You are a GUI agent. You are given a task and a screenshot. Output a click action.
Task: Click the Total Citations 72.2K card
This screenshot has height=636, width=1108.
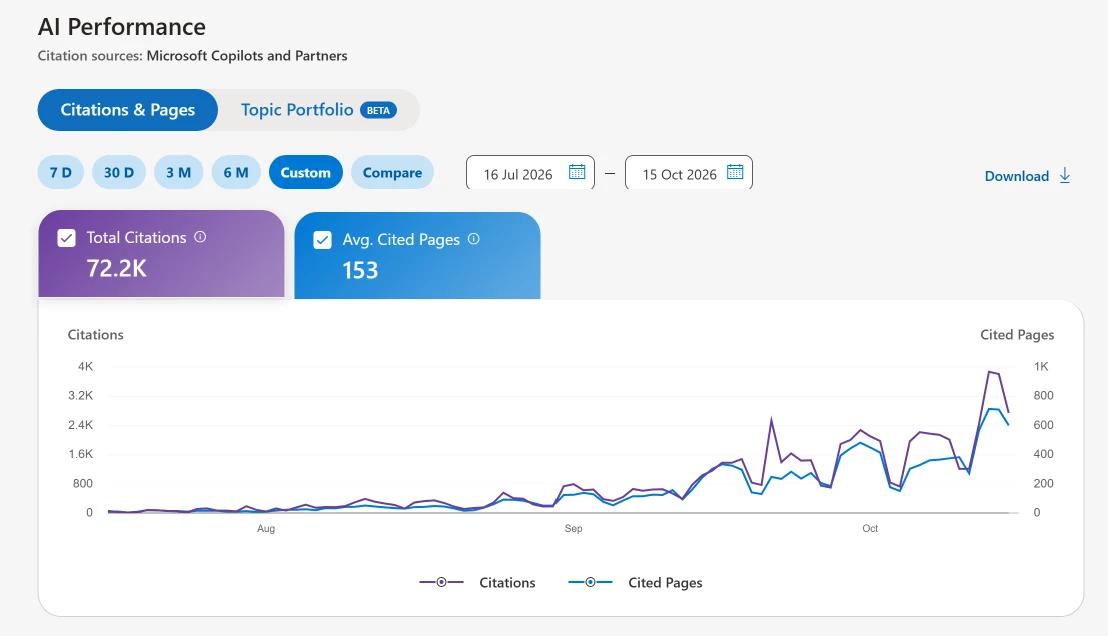[x=161, y=254]
